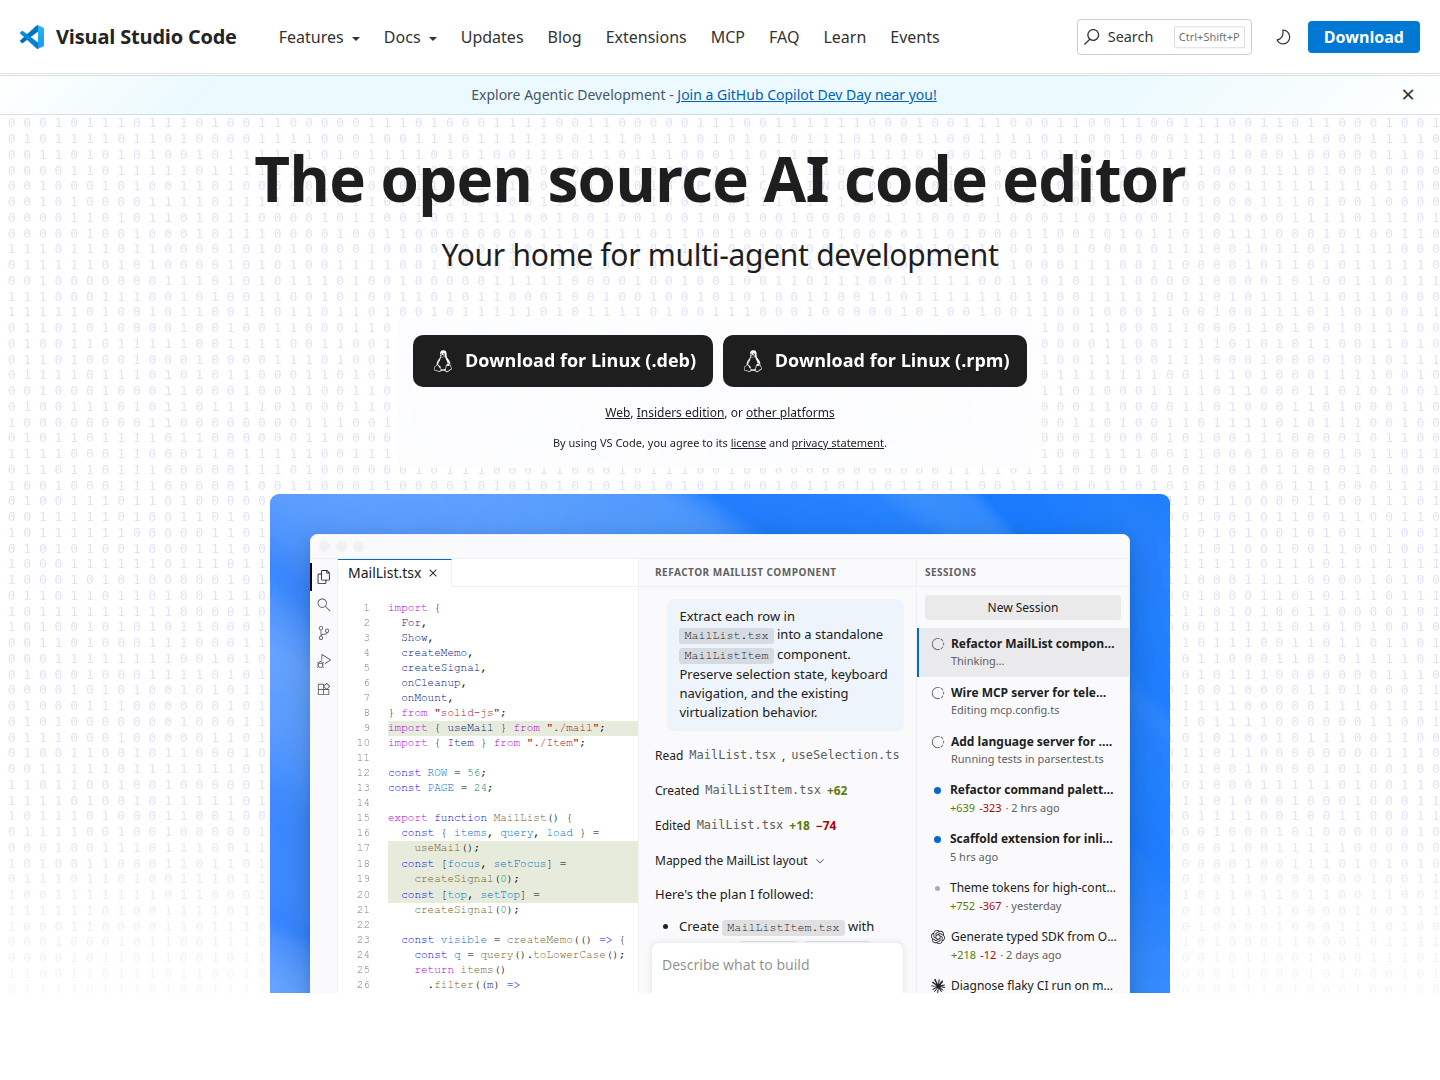1440x1080 pixels.
Task: Click the Wire MCP server session status circle
Action: pos(938,693)
